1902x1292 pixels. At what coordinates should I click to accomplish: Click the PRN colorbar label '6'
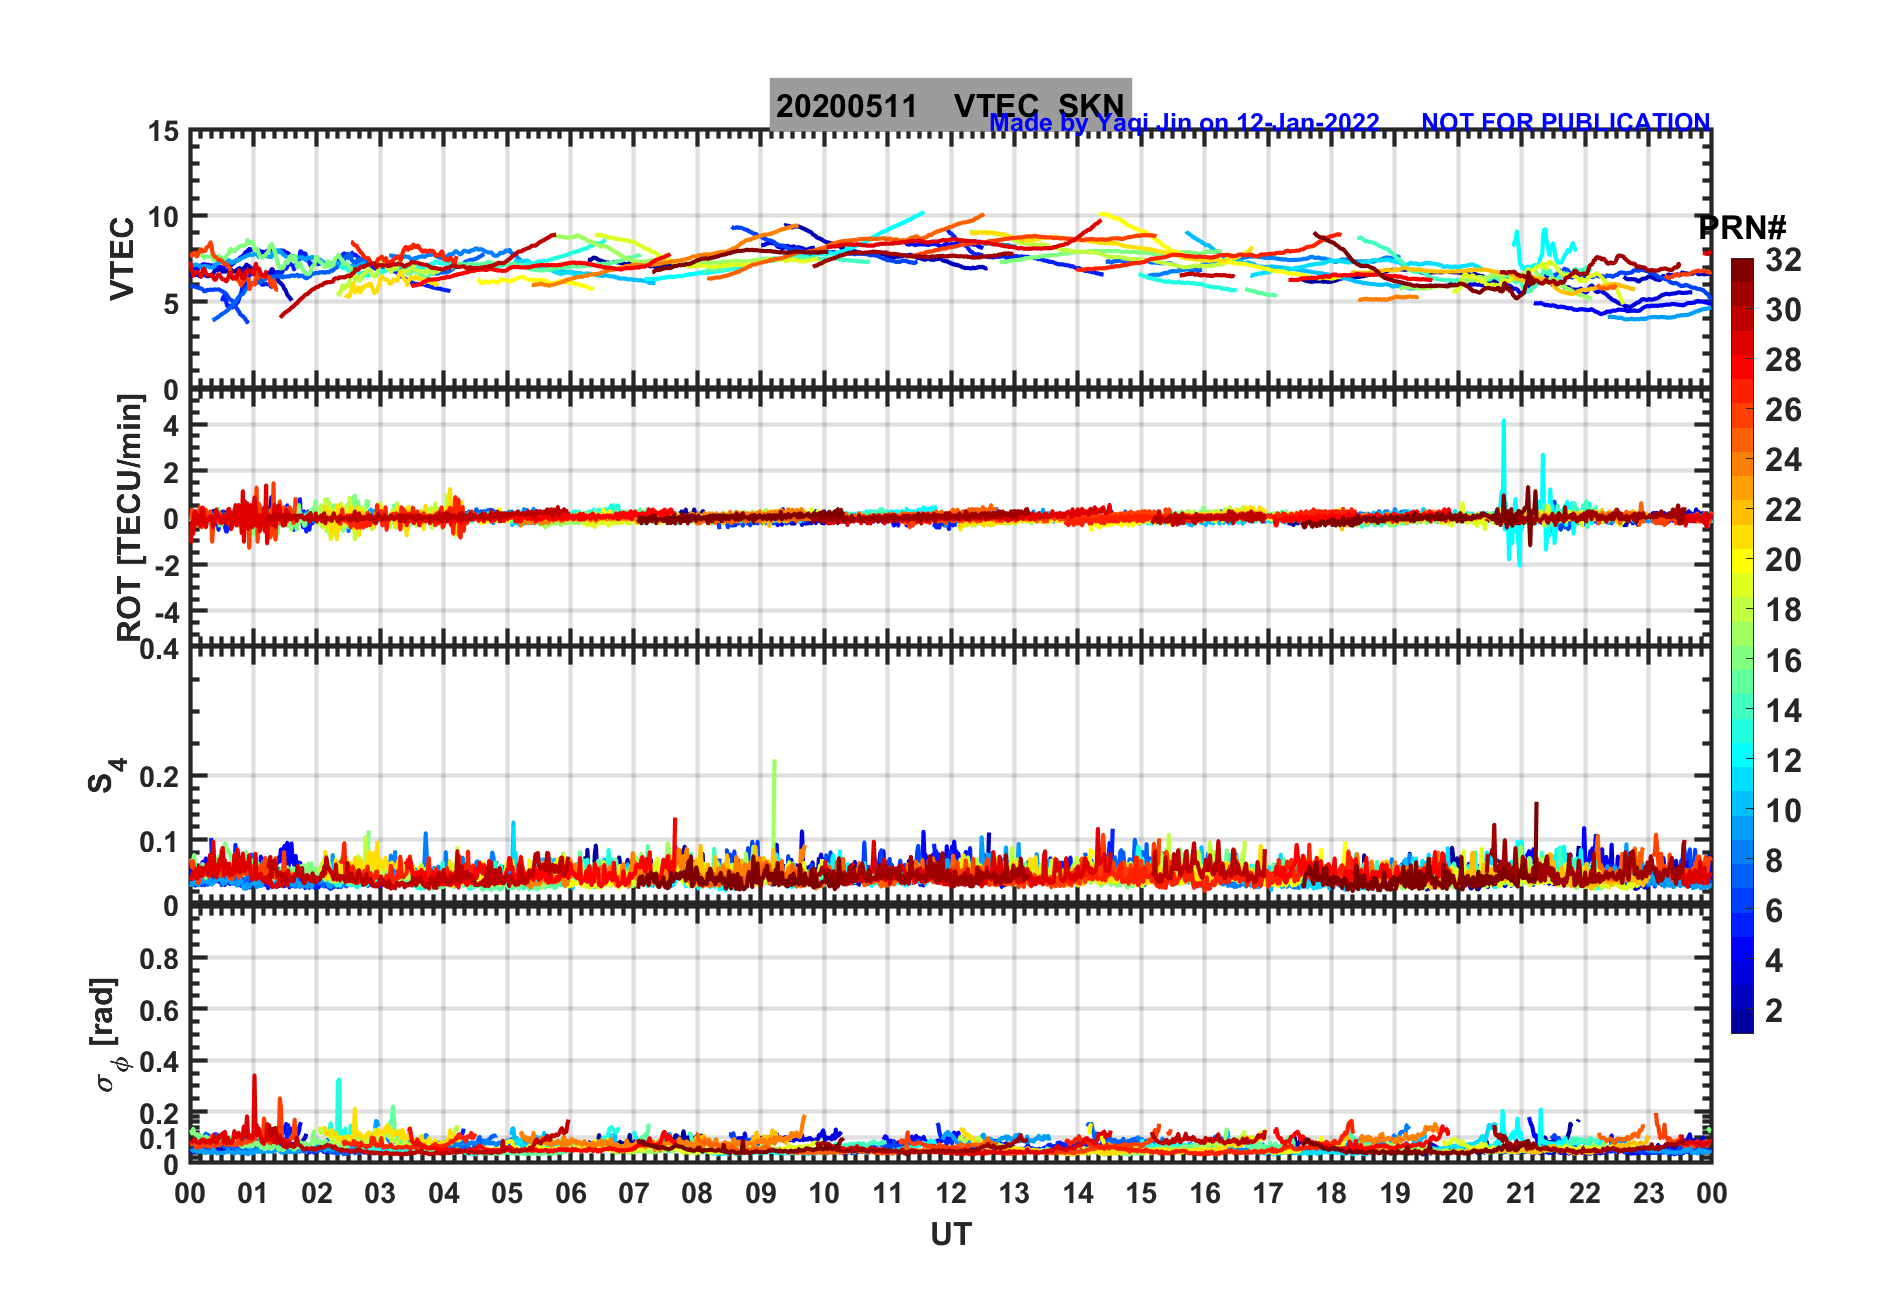pos(1774,911)
